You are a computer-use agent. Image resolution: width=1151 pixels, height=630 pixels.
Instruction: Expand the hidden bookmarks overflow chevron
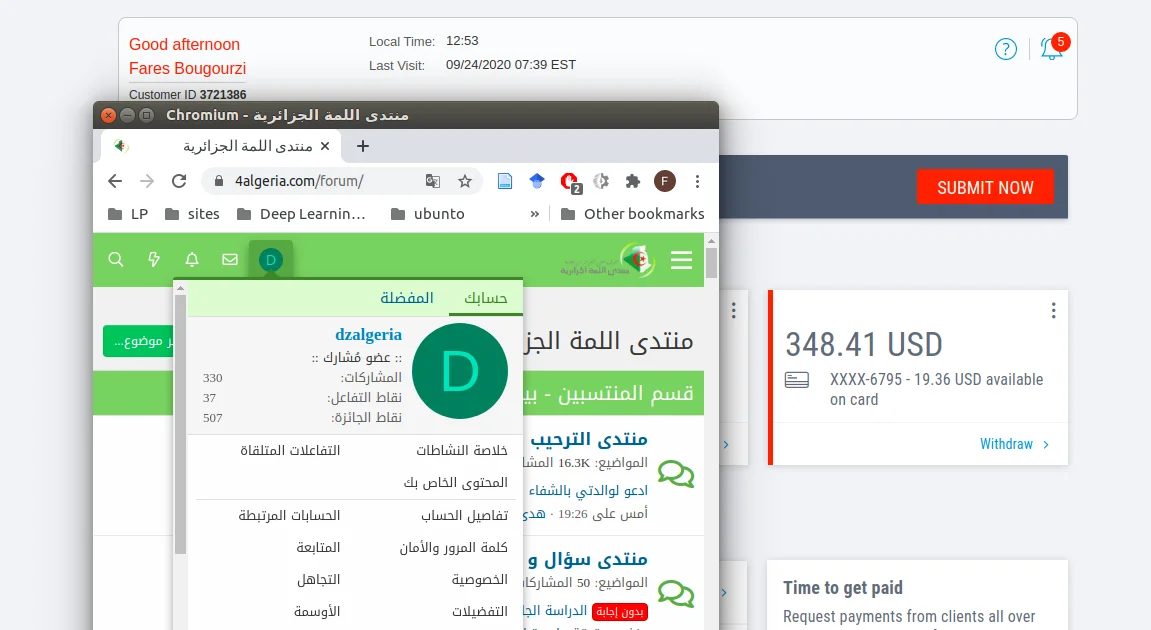coord(535,213)
